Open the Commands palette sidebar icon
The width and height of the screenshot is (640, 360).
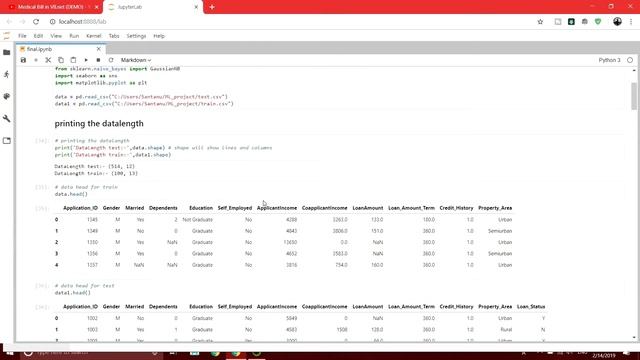coord(7,96)
